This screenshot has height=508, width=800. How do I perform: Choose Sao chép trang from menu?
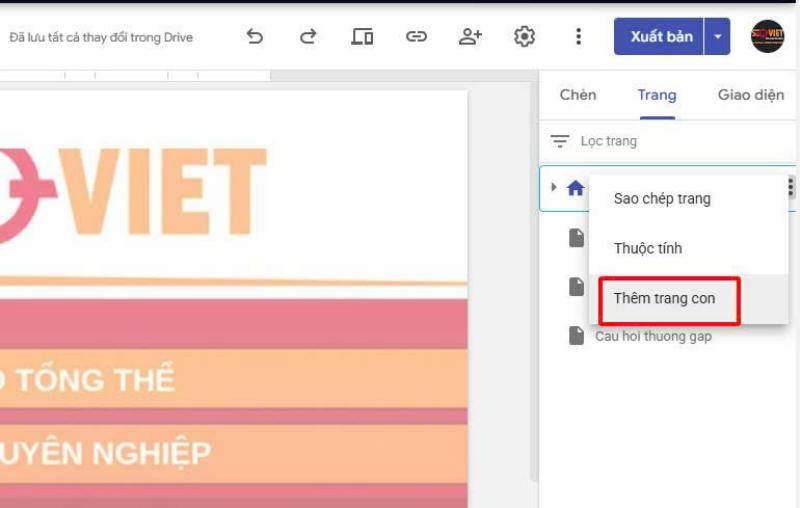688,199
